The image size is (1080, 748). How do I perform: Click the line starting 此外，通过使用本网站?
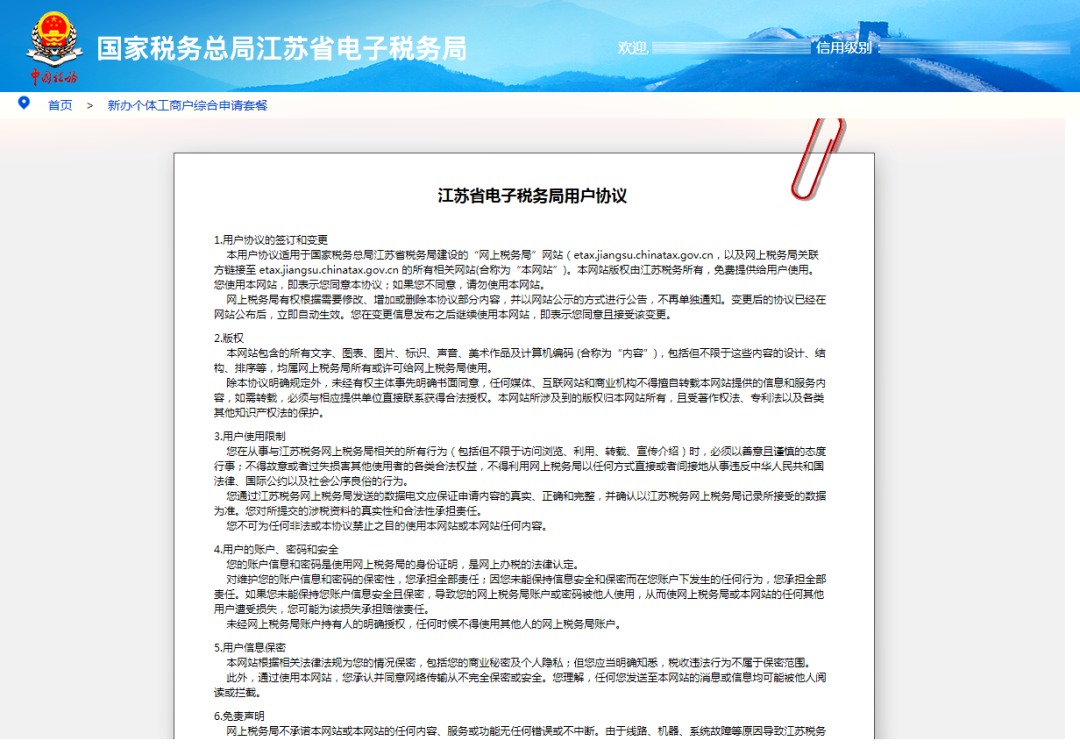tap(526, 678)
